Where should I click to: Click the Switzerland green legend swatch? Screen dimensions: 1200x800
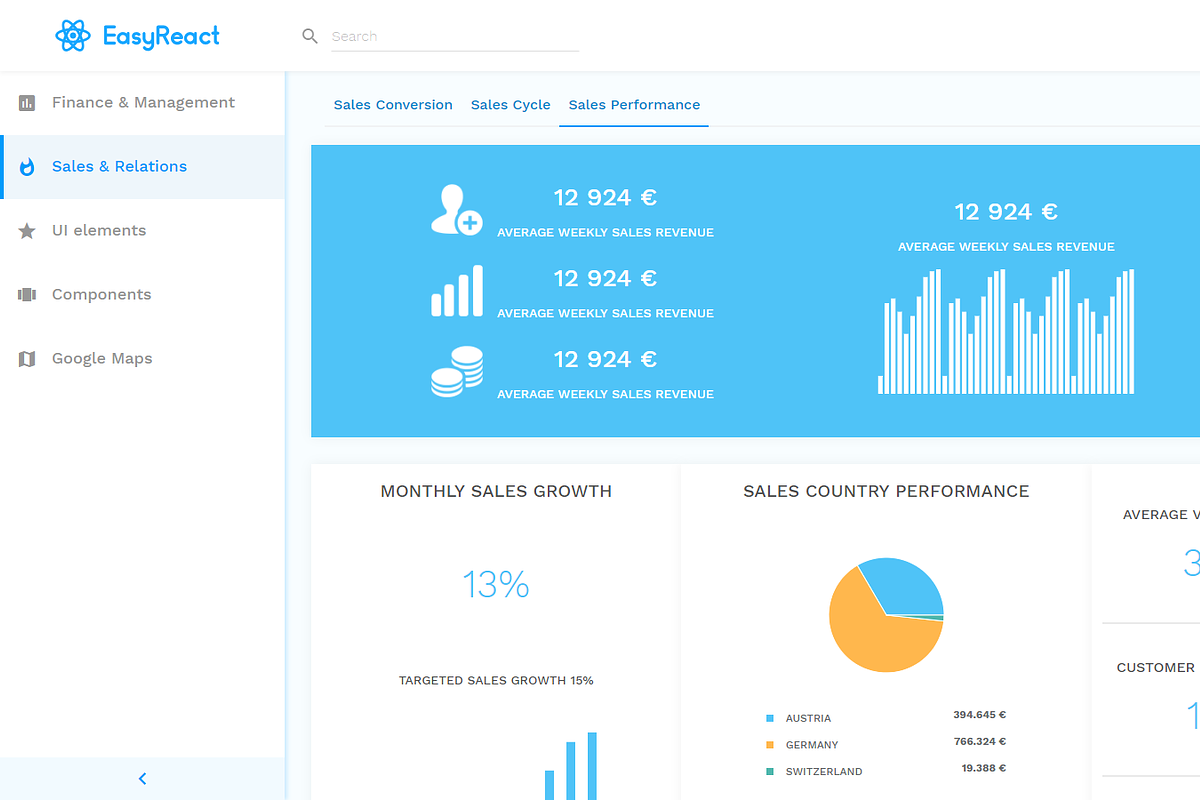point(770,772)
